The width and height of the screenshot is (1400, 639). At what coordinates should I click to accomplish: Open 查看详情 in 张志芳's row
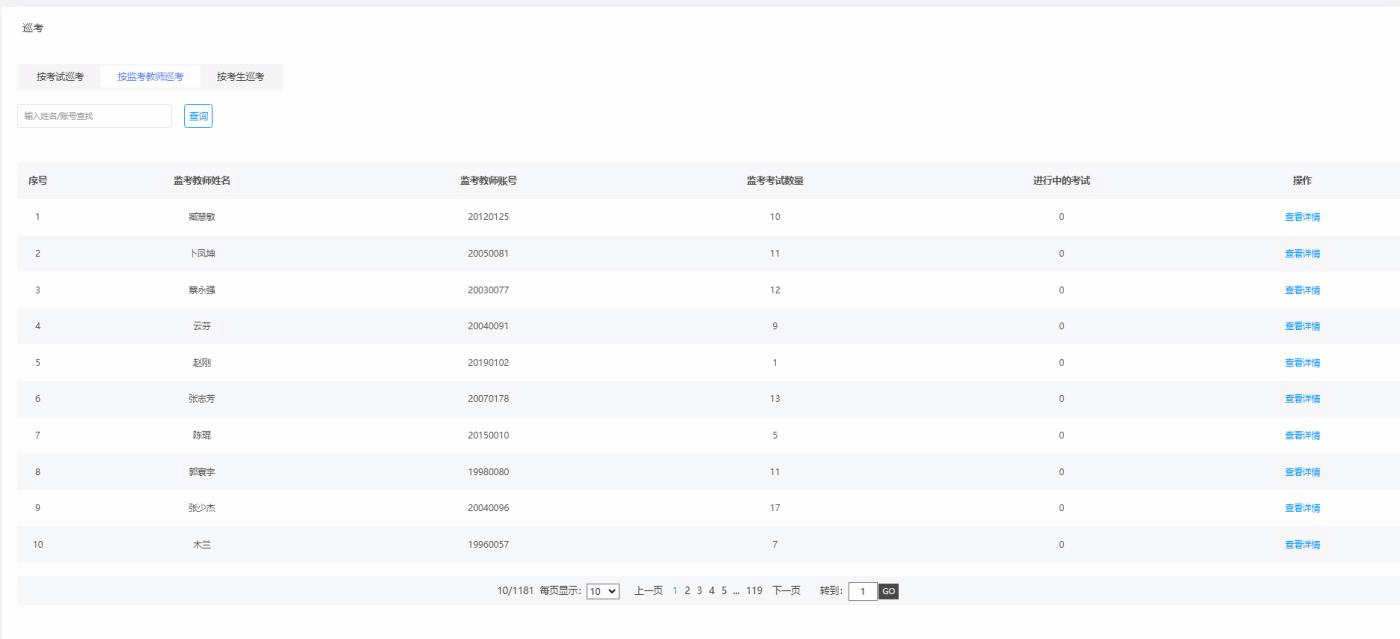(1302, 399)
